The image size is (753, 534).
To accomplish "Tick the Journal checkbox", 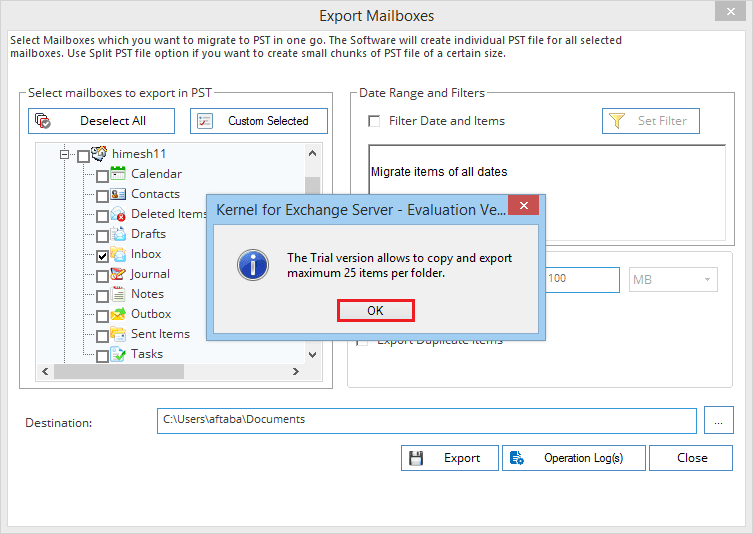I will click(102, 276).
